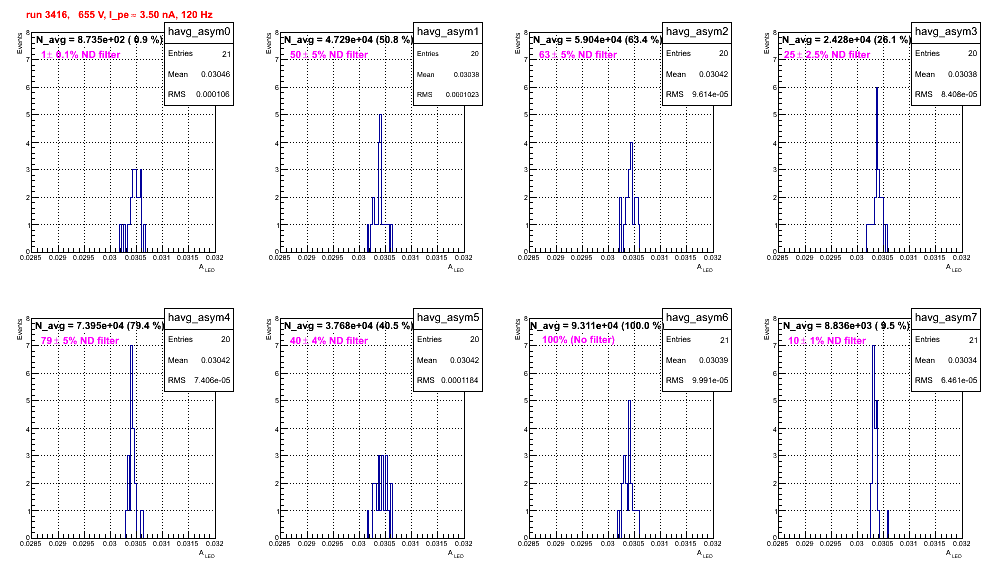
Task: Click the 79± 5% ND filter label
Action: point(80,341)
